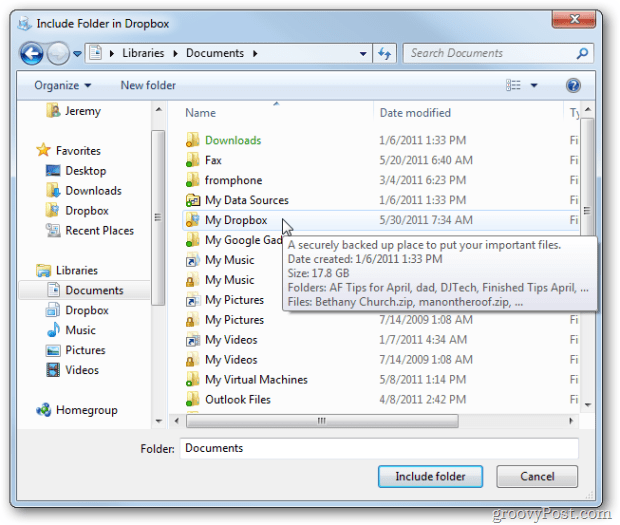620x525 pixels.
Task: Click the navigation pane scroll down arrow
Action: [159, 421]
